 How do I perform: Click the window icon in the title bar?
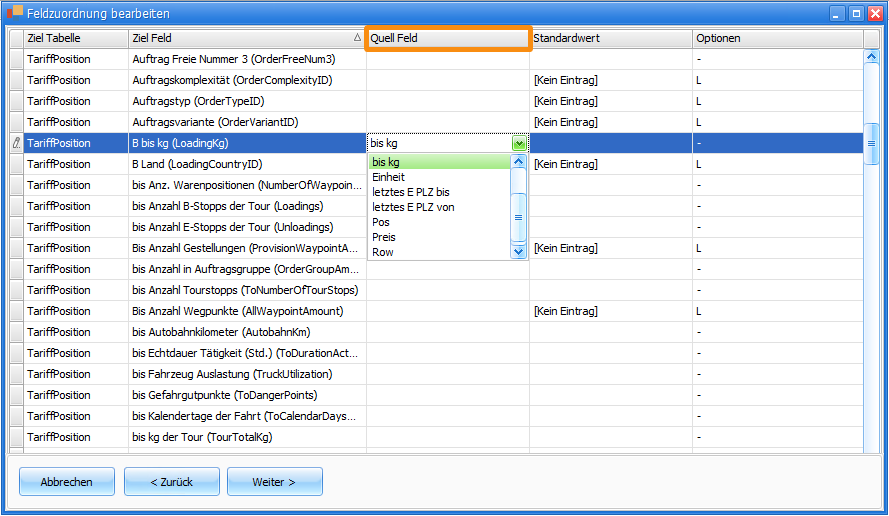point(15,13)
